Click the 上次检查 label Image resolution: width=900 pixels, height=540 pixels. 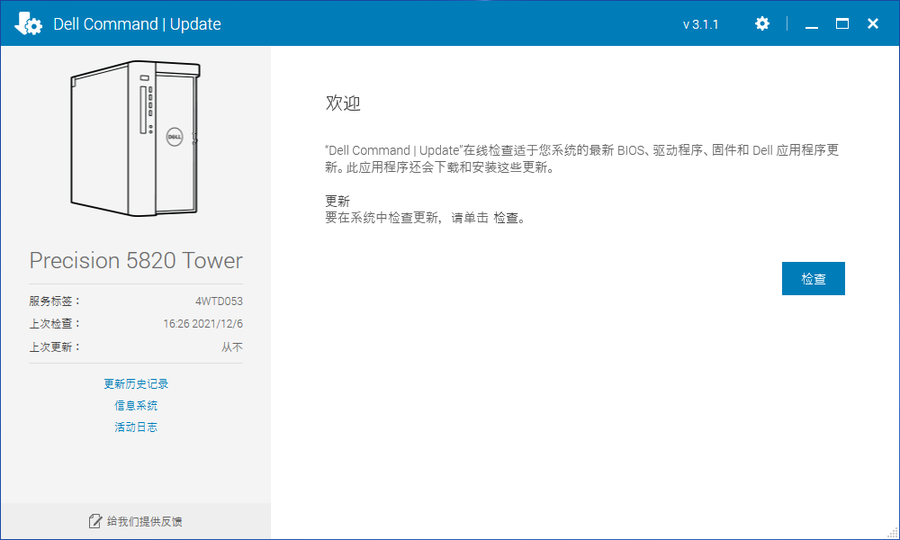coord(55,324)
